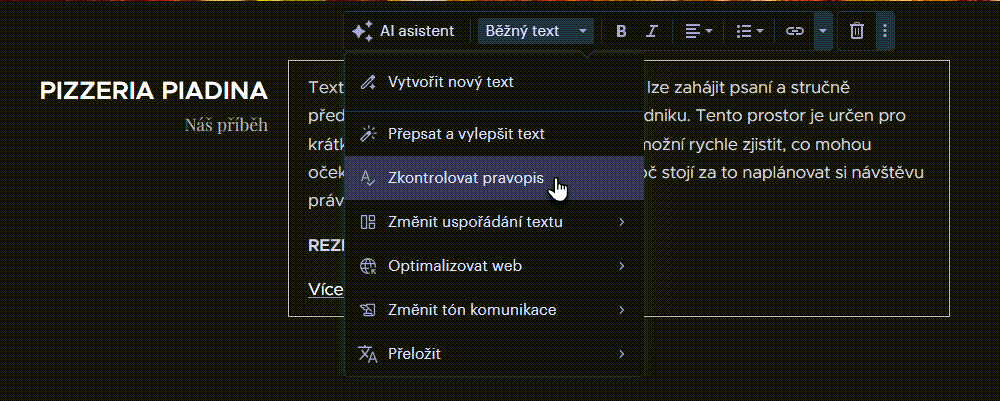Viewport: 1000px width, 401px height.
Task: Open the Běžný text style dropdown
Action: click(535, 31)
